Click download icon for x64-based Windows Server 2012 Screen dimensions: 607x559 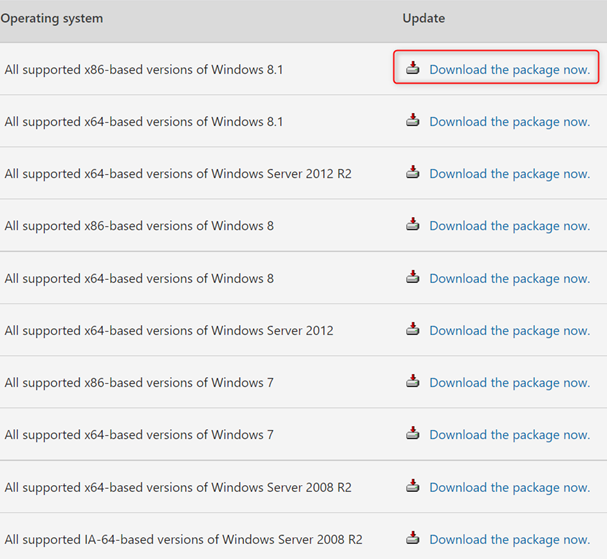pyautogui.click(x=413, y=329)
